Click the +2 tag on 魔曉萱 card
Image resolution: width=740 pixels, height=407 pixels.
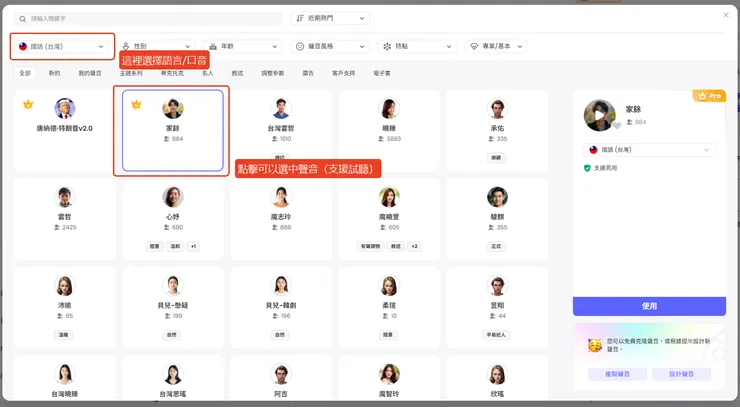pos(414,246)
